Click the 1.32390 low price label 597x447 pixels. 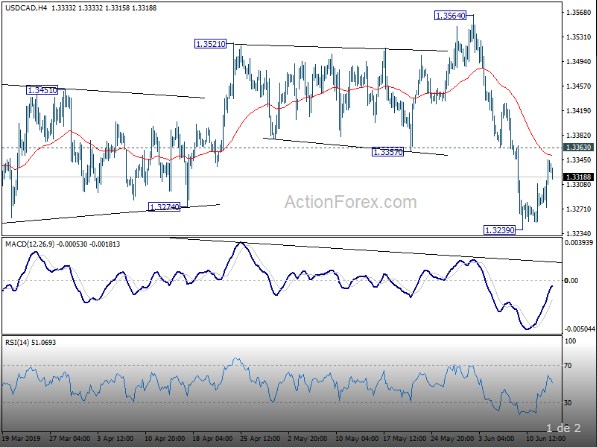tap(500, 230)
